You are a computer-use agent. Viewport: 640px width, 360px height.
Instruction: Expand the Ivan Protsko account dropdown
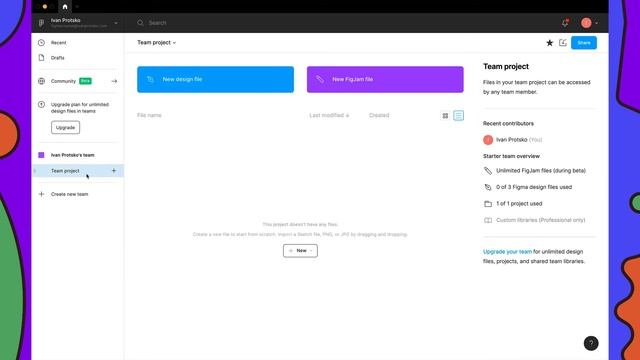(116, 23)
